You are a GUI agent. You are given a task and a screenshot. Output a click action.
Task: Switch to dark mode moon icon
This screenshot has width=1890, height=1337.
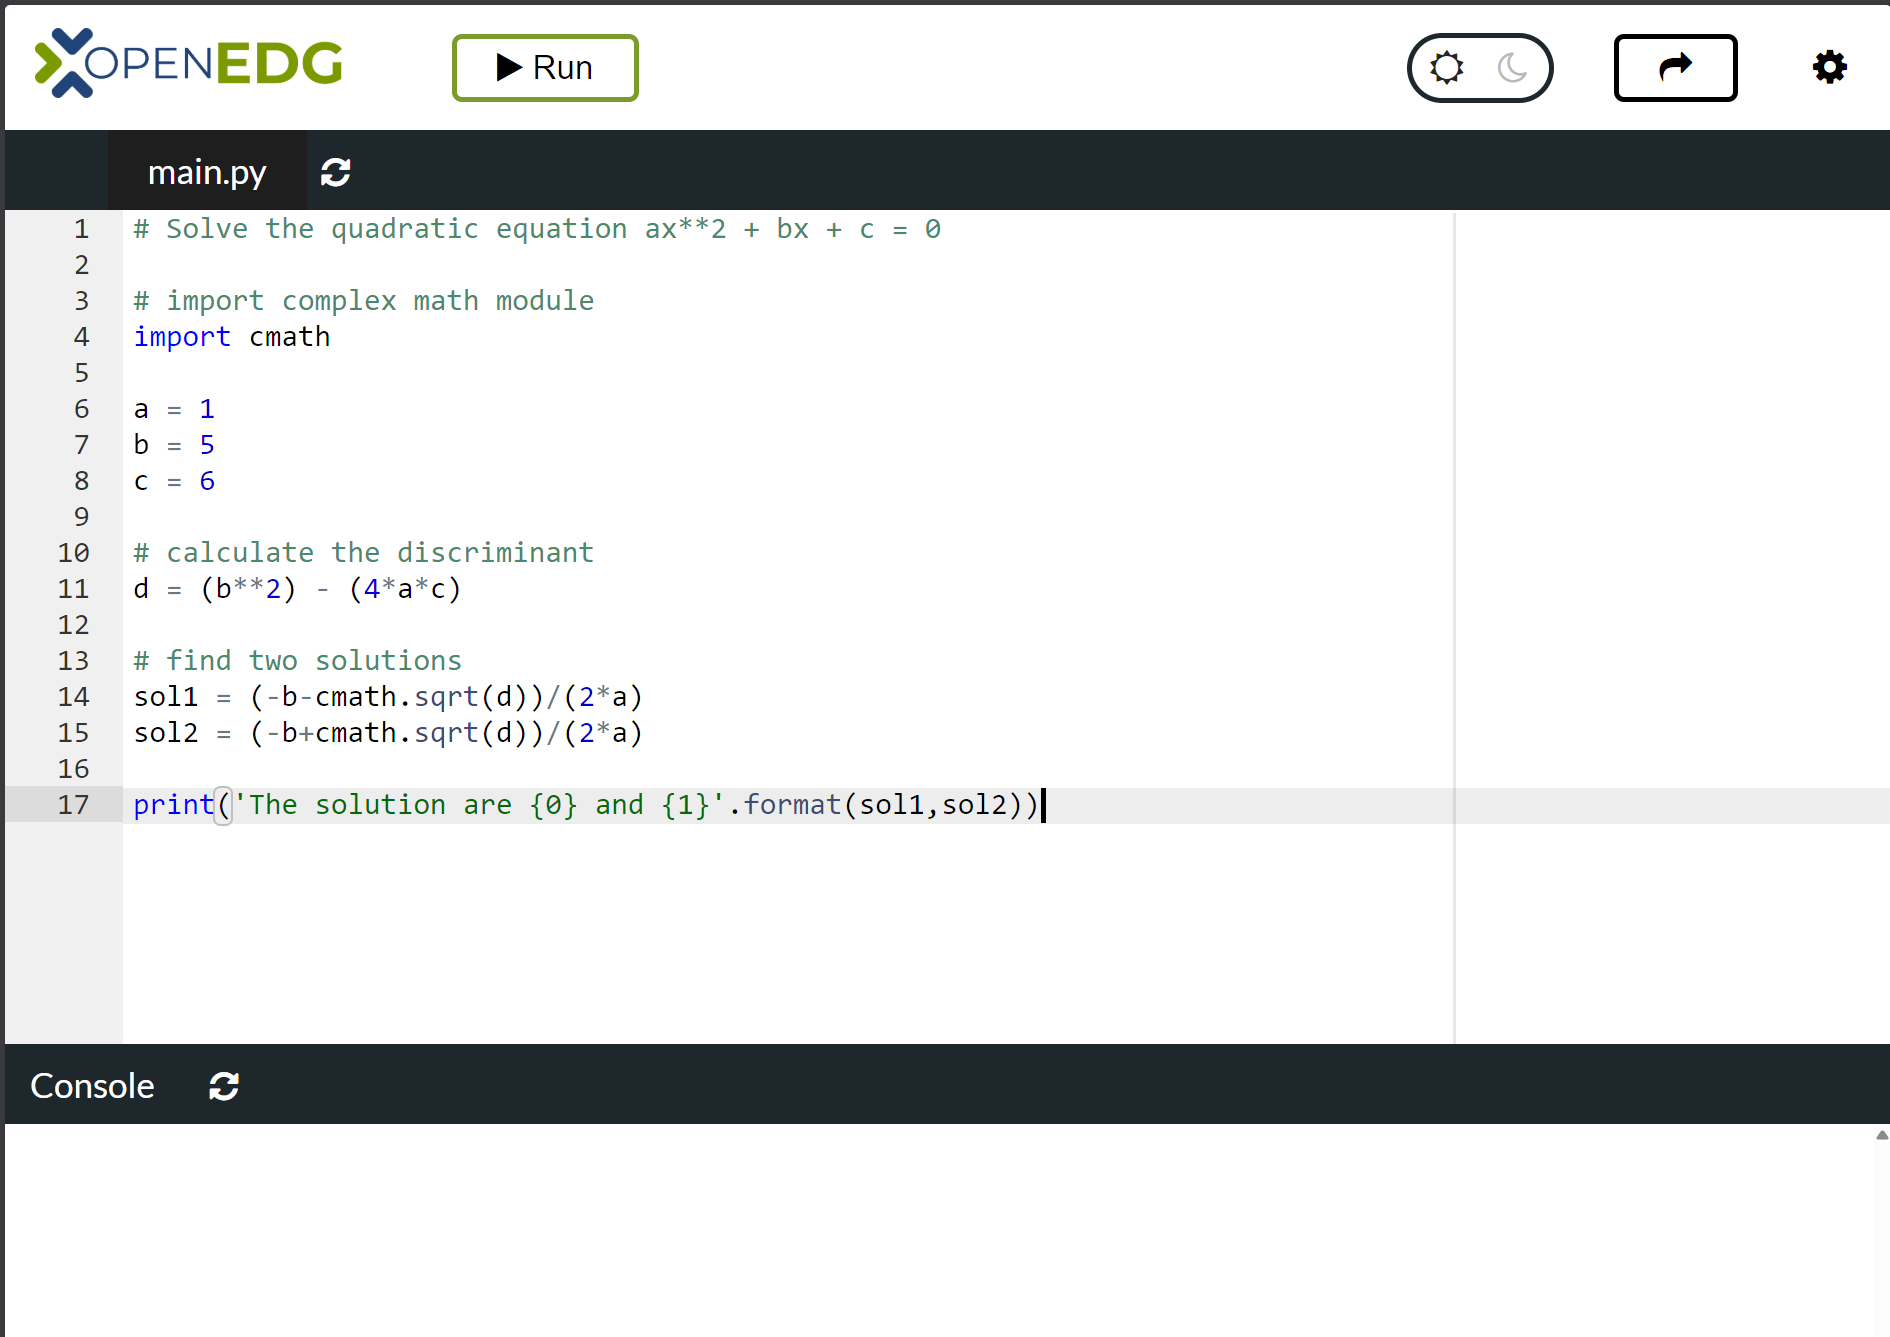point(1512,68)
